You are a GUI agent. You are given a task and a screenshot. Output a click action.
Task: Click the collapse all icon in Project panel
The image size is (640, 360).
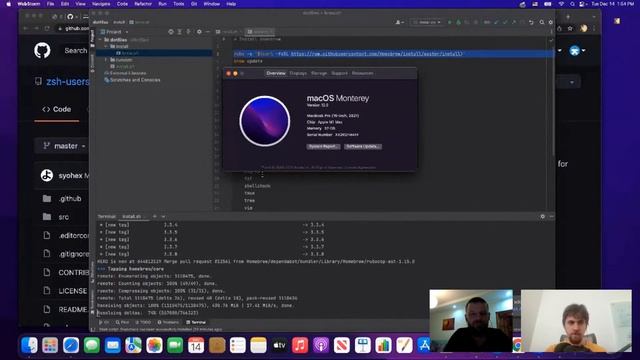[188, 32]
